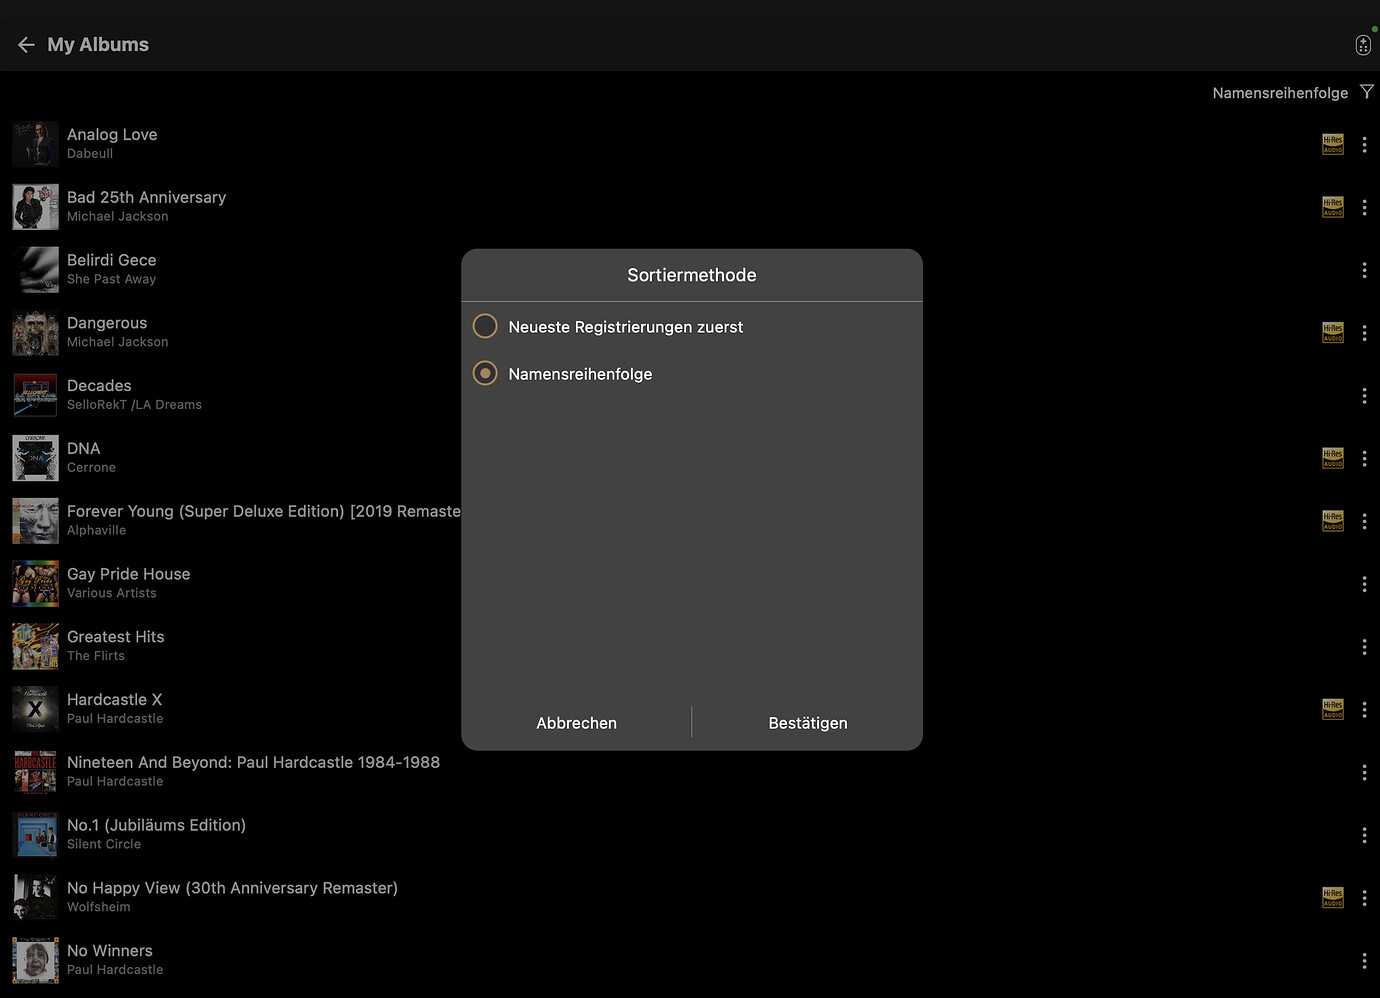Select the Analog Love album title
This screenshot has height=998, width=1380.
click(112, 135)
